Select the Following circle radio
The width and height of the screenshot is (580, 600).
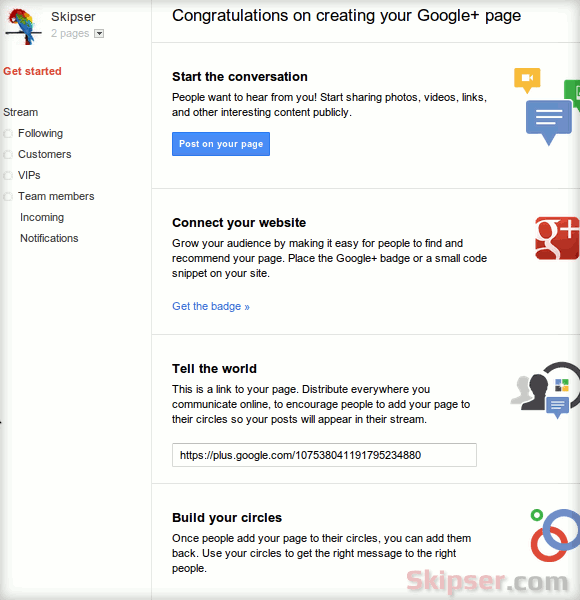click(8, 134)
